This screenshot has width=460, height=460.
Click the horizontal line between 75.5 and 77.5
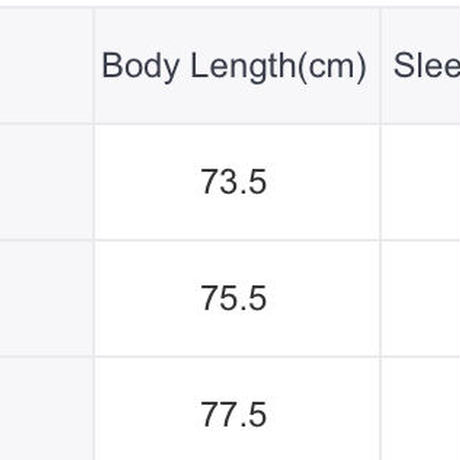[x=237, y=357]
